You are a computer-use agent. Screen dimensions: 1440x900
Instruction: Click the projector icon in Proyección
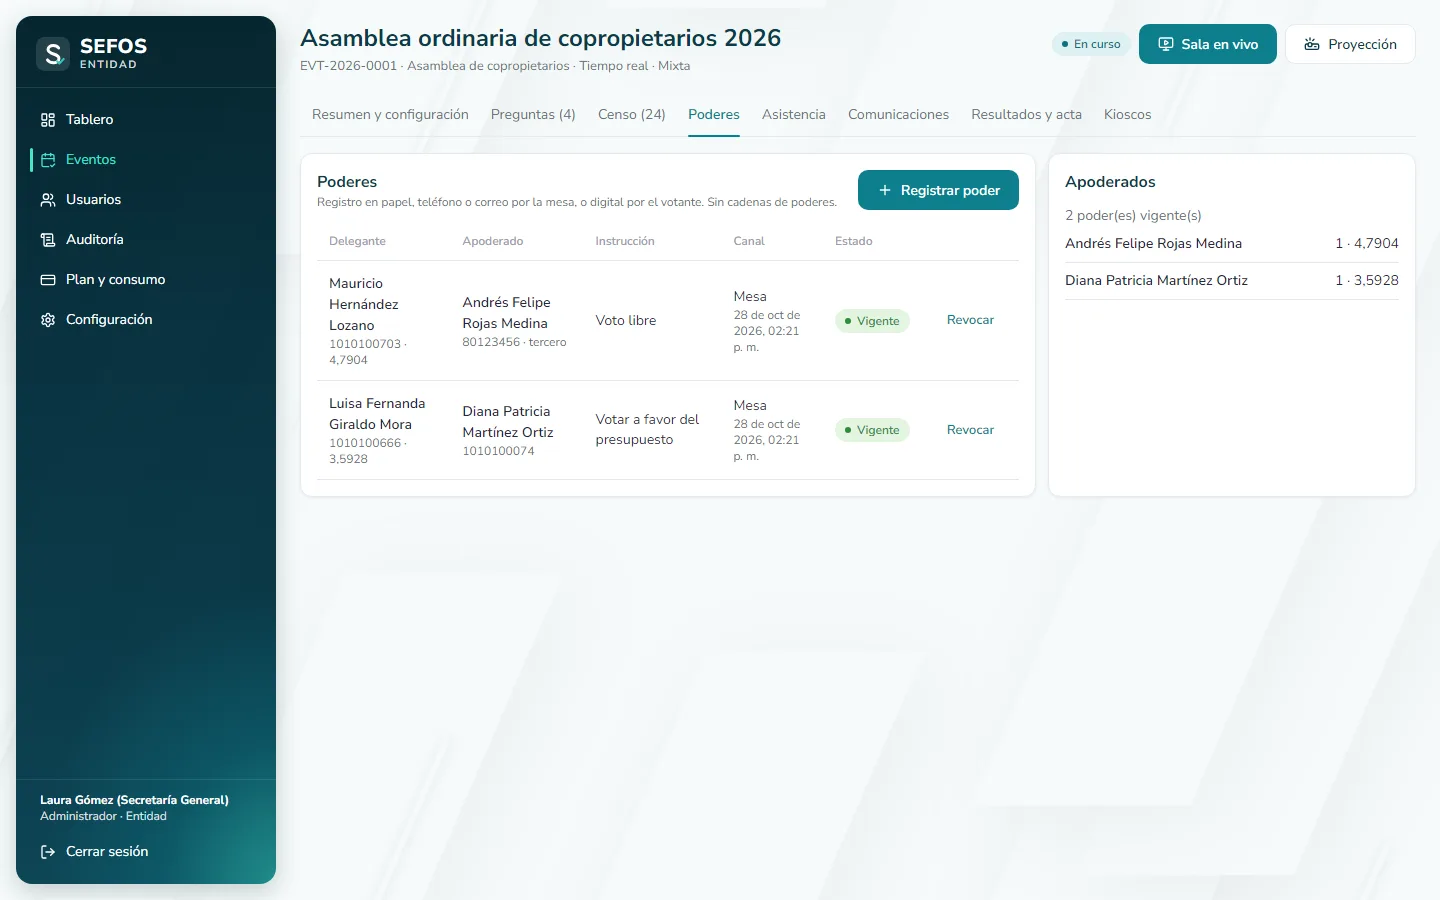click(1312, 44)
